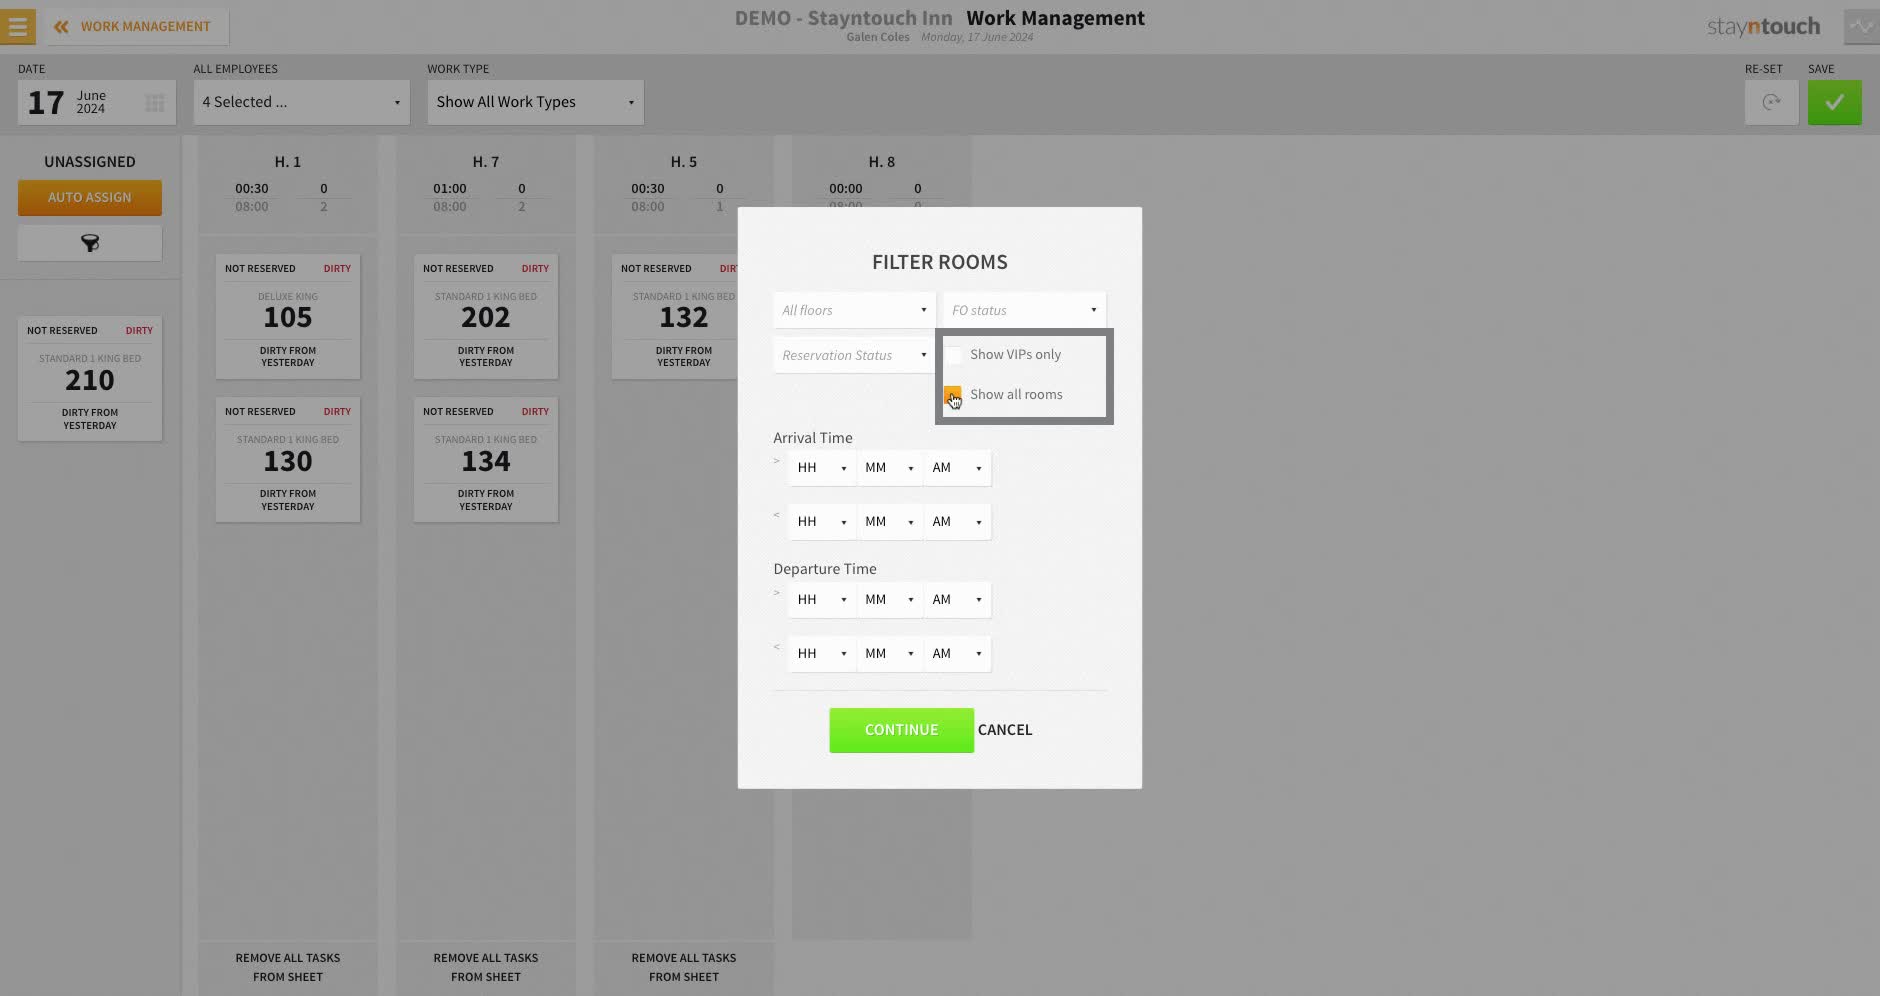This screenshot has width=1880, height=996.
Task: Open Departure Time after MM dropdown
Action: pyautogui.click(x=890, y=600)
